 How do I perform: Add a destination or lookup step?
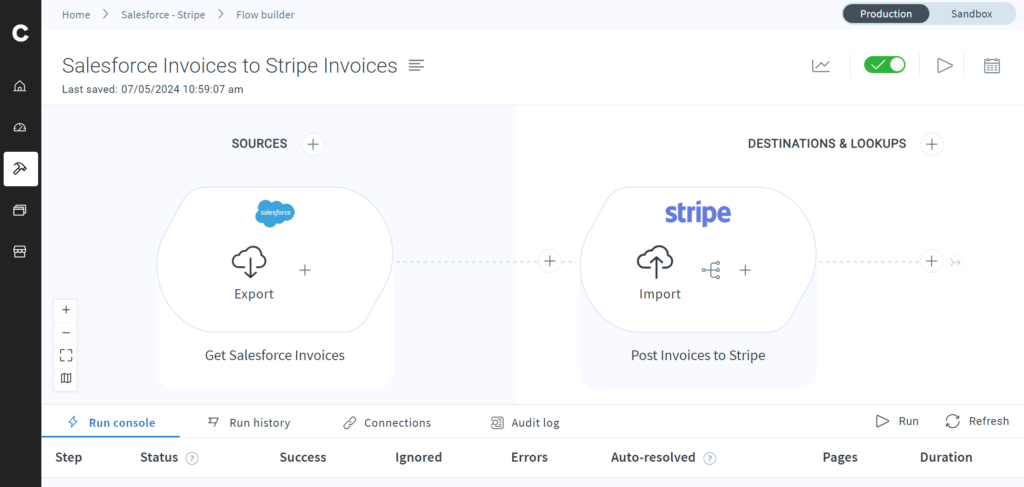tap(931, 144)
